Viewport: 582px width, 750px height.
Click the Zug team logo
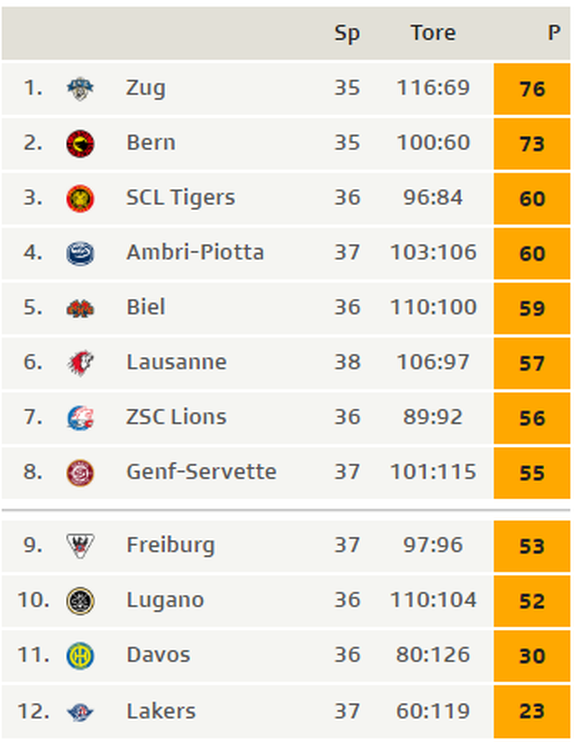(80, 88)
